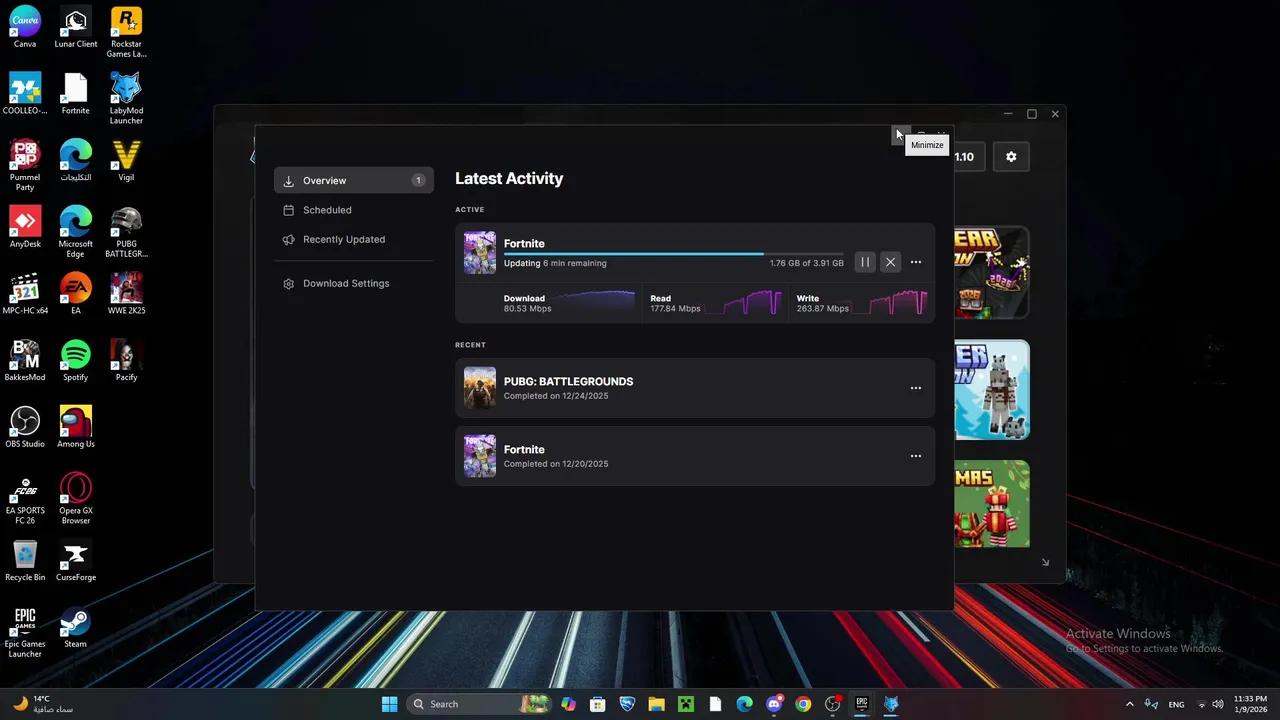Click the Write speed graph
The width and height of the screenshot is (1280, 720).
point(890,303)
